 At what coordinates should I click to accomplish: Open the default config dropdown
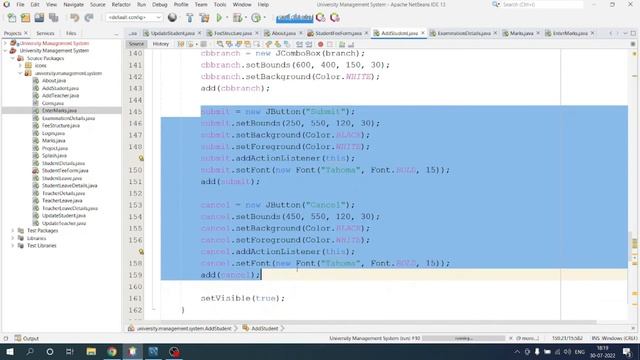click(x=134, y=18)
